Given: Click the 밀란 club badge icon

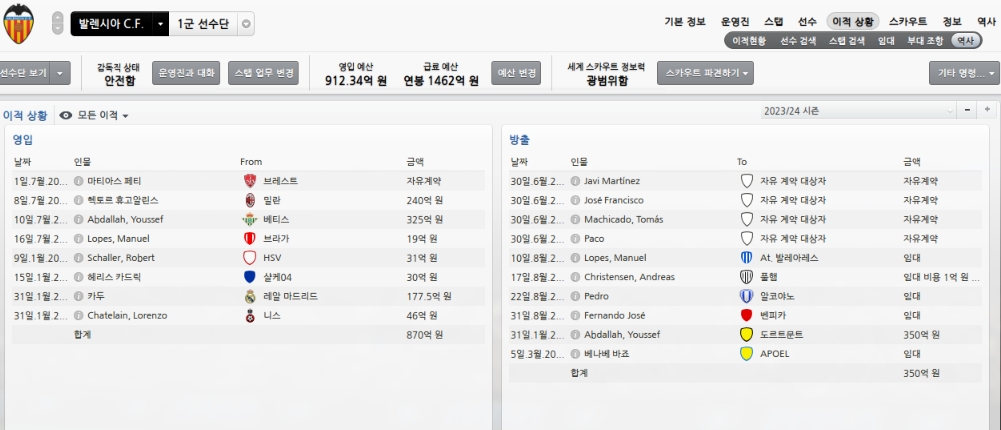Looking at the screenshot, I should tap(250, 200).
